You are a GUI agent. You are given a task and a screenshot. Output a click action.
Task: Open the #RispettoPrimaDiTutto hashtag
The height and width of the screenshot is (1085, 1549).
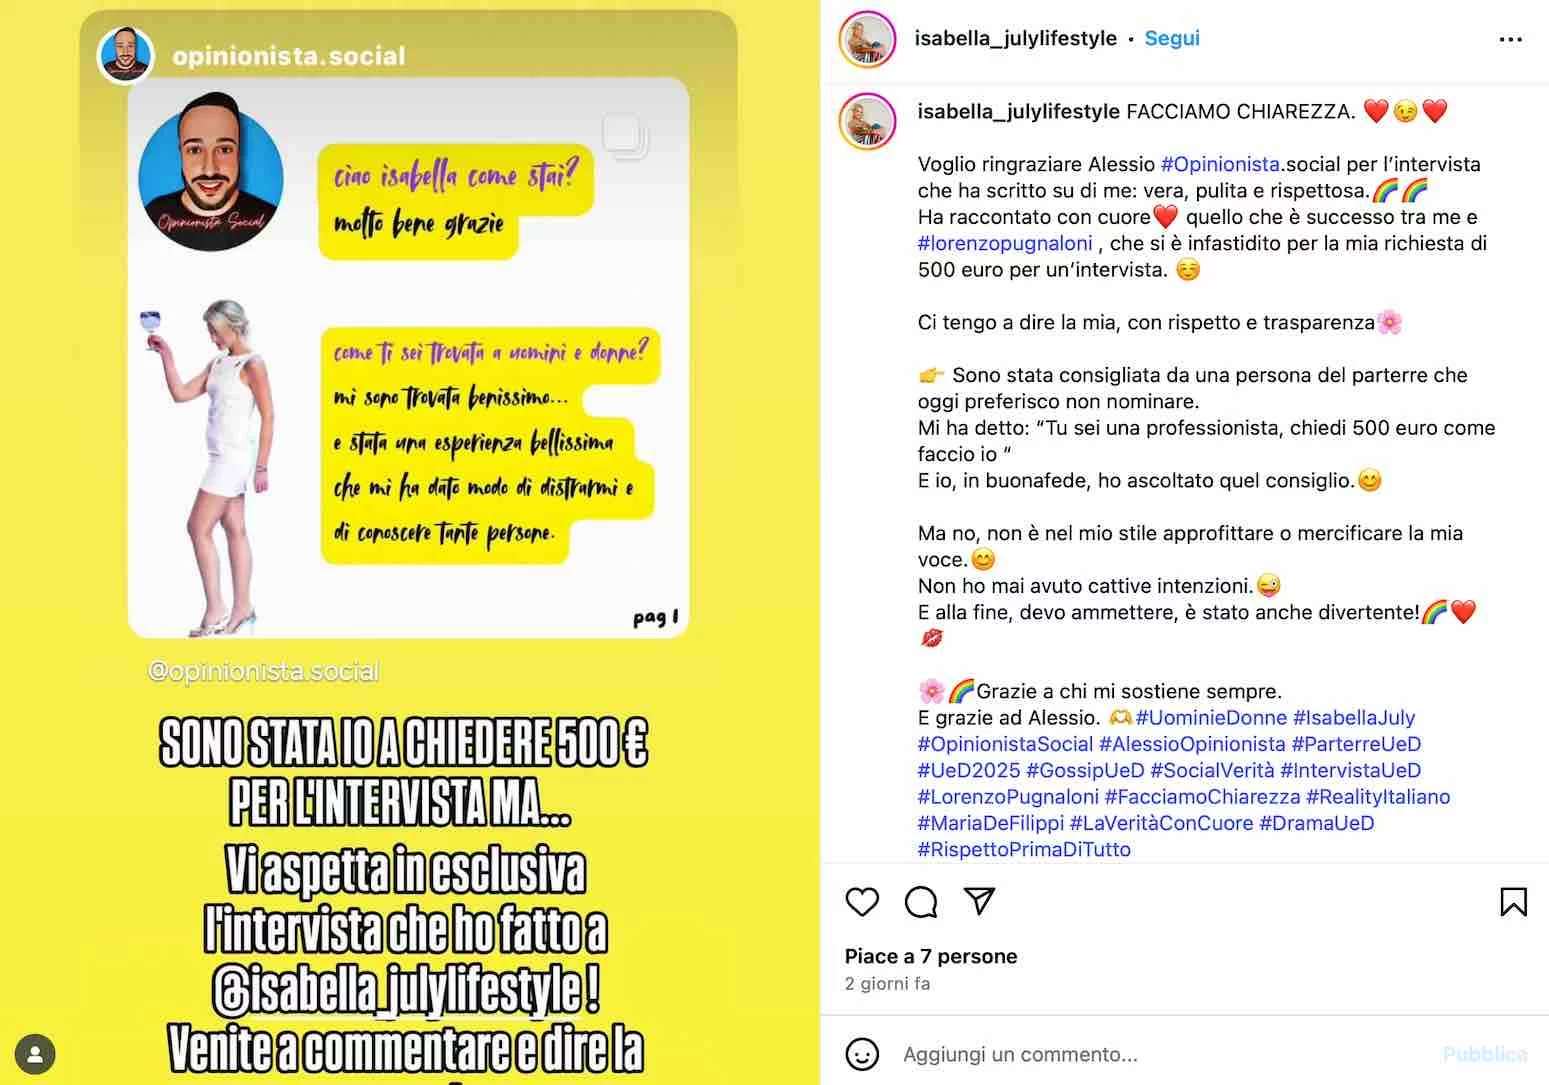[1024, 849]
